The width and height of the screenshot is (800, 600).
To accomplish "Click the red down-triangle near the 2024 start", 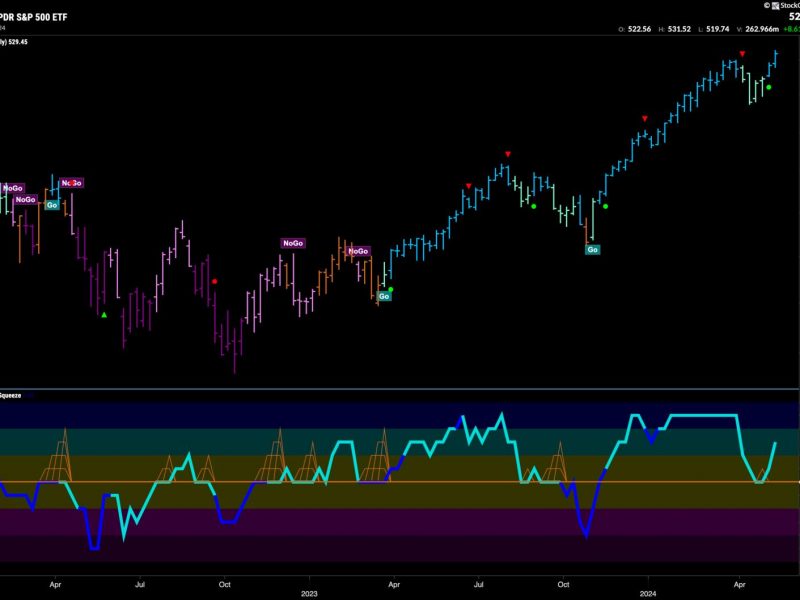I will [645, 119].
